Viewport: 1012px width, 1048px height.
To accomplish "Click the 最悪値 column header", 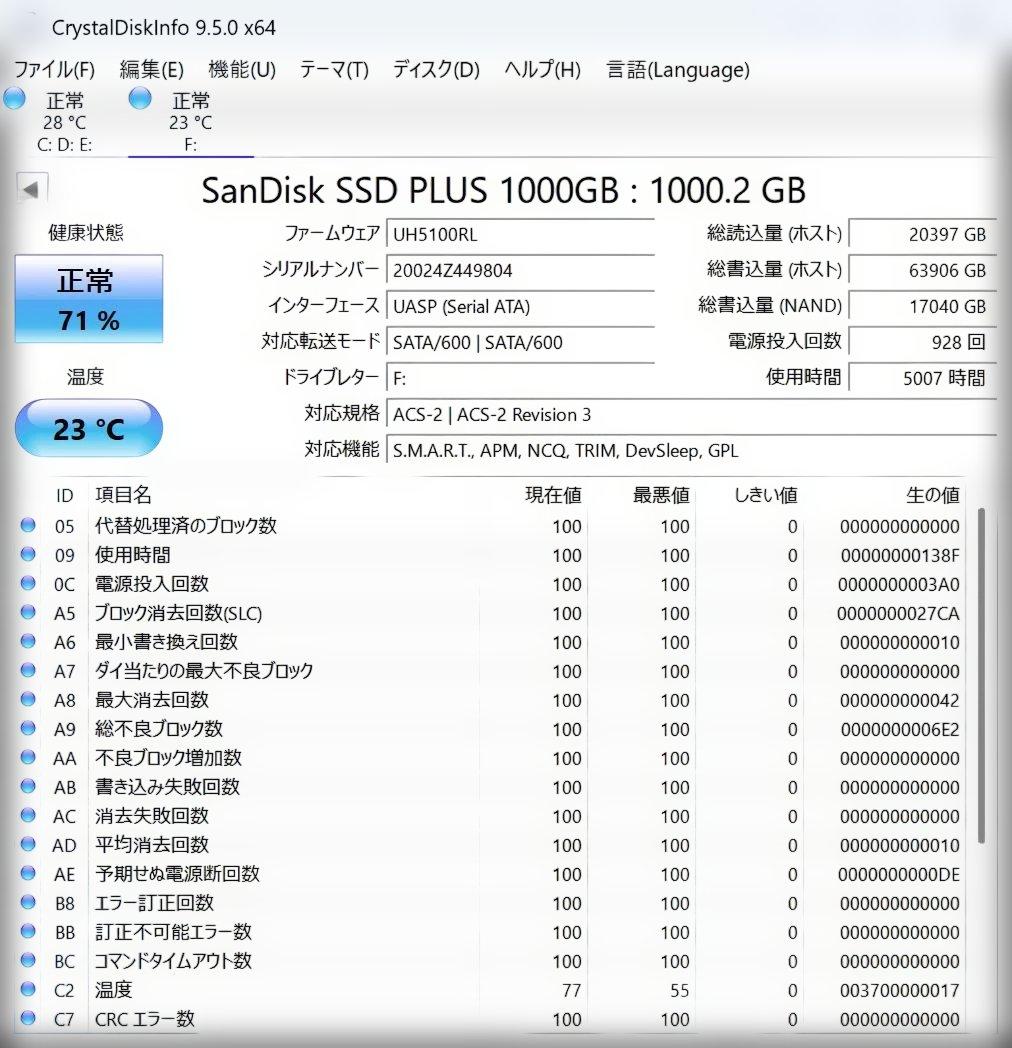I will pyautogui.click(x=661, y=495).
